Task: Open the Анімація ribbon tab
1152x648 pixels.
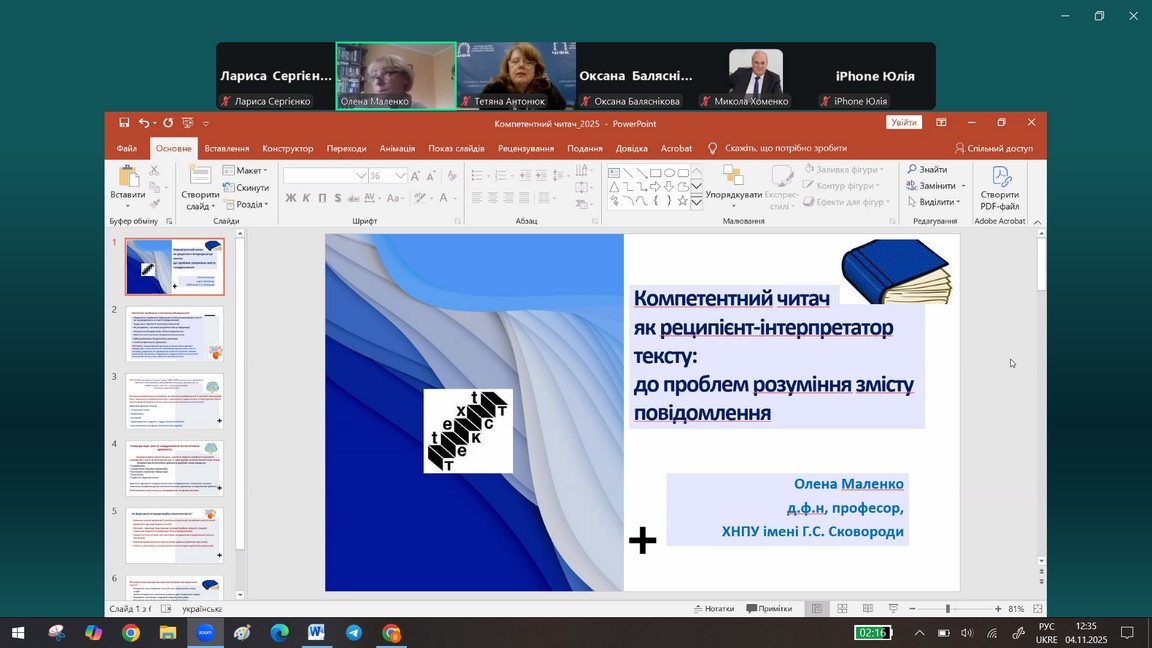Action: (397, 149)
